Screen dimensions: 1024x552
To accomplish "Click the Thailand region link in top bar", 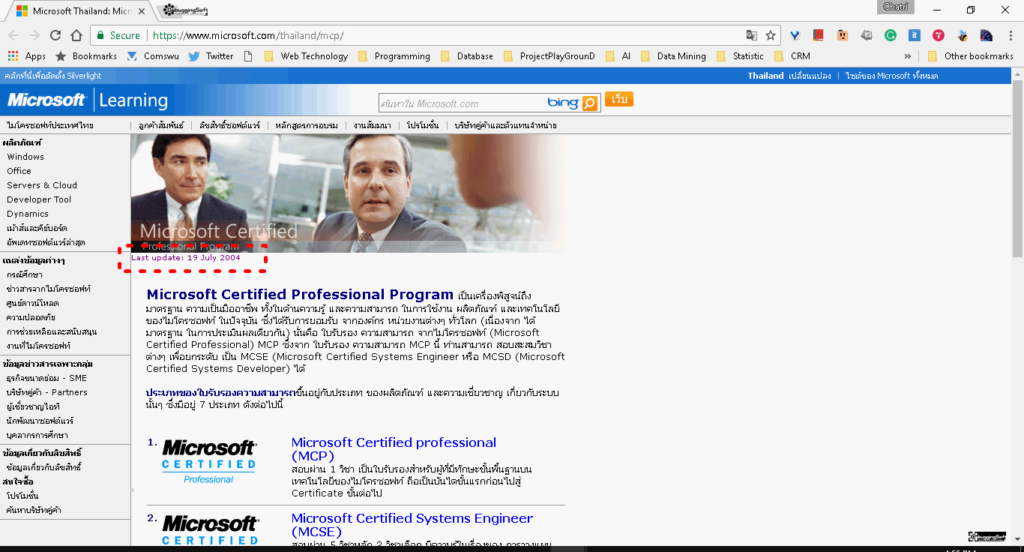I will pos(765,76).
